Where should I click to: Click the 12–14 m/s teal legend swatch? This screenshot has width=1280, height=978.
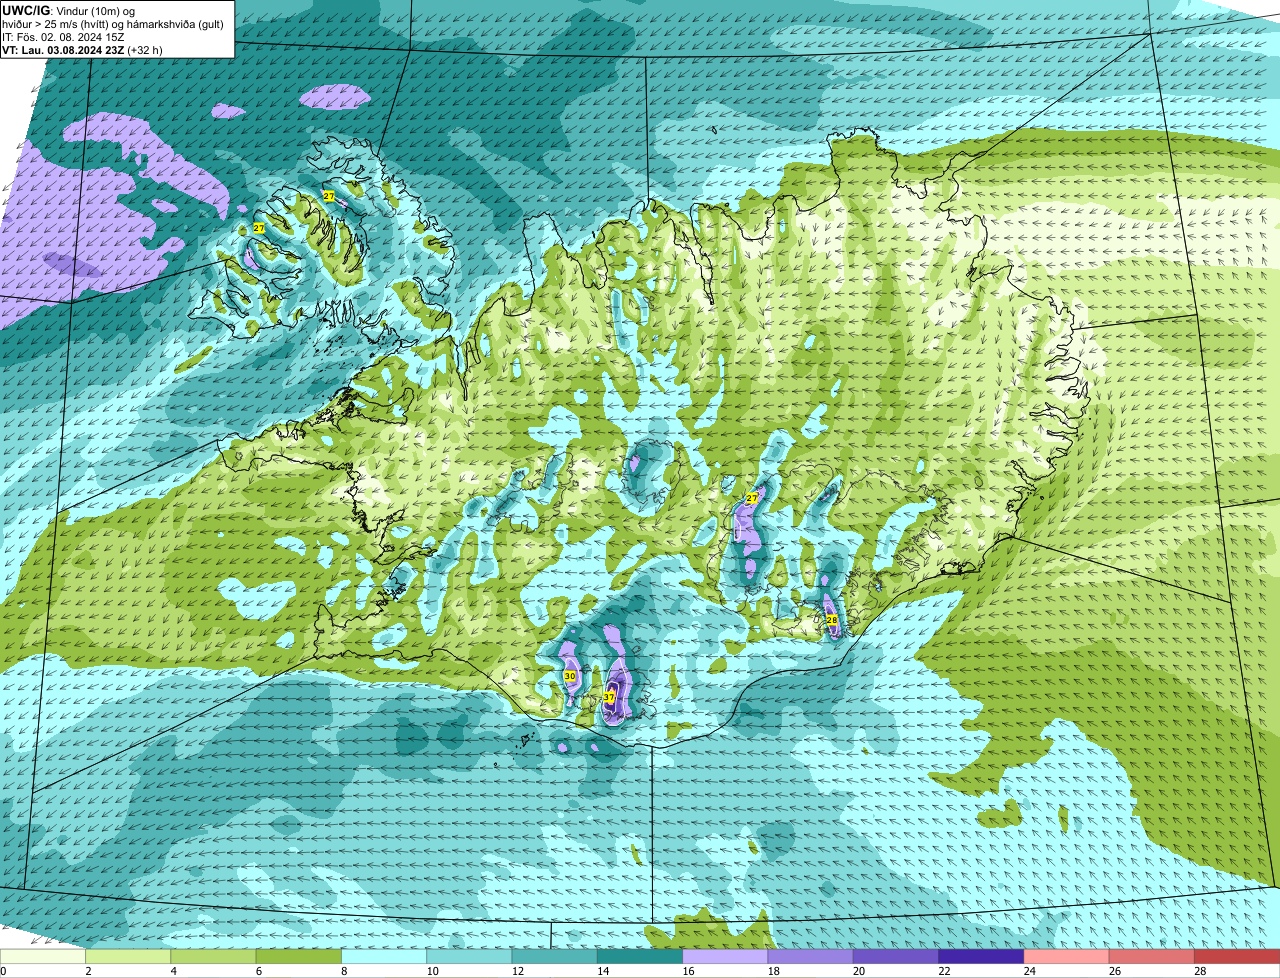555,957
